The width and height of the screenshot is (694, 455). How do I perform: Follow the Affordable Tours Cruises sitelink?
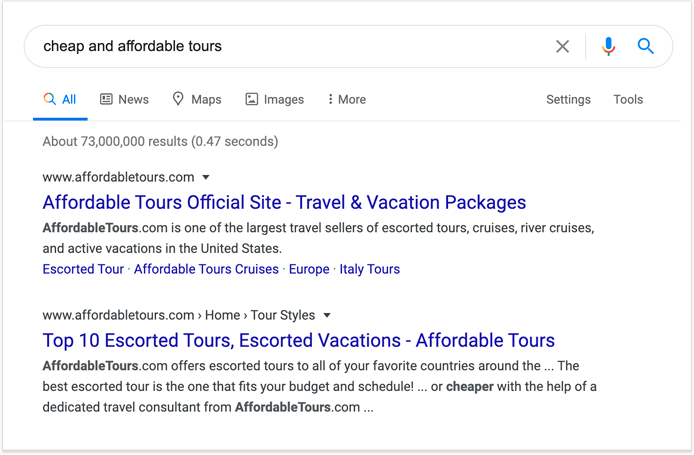tap(206, 269)
